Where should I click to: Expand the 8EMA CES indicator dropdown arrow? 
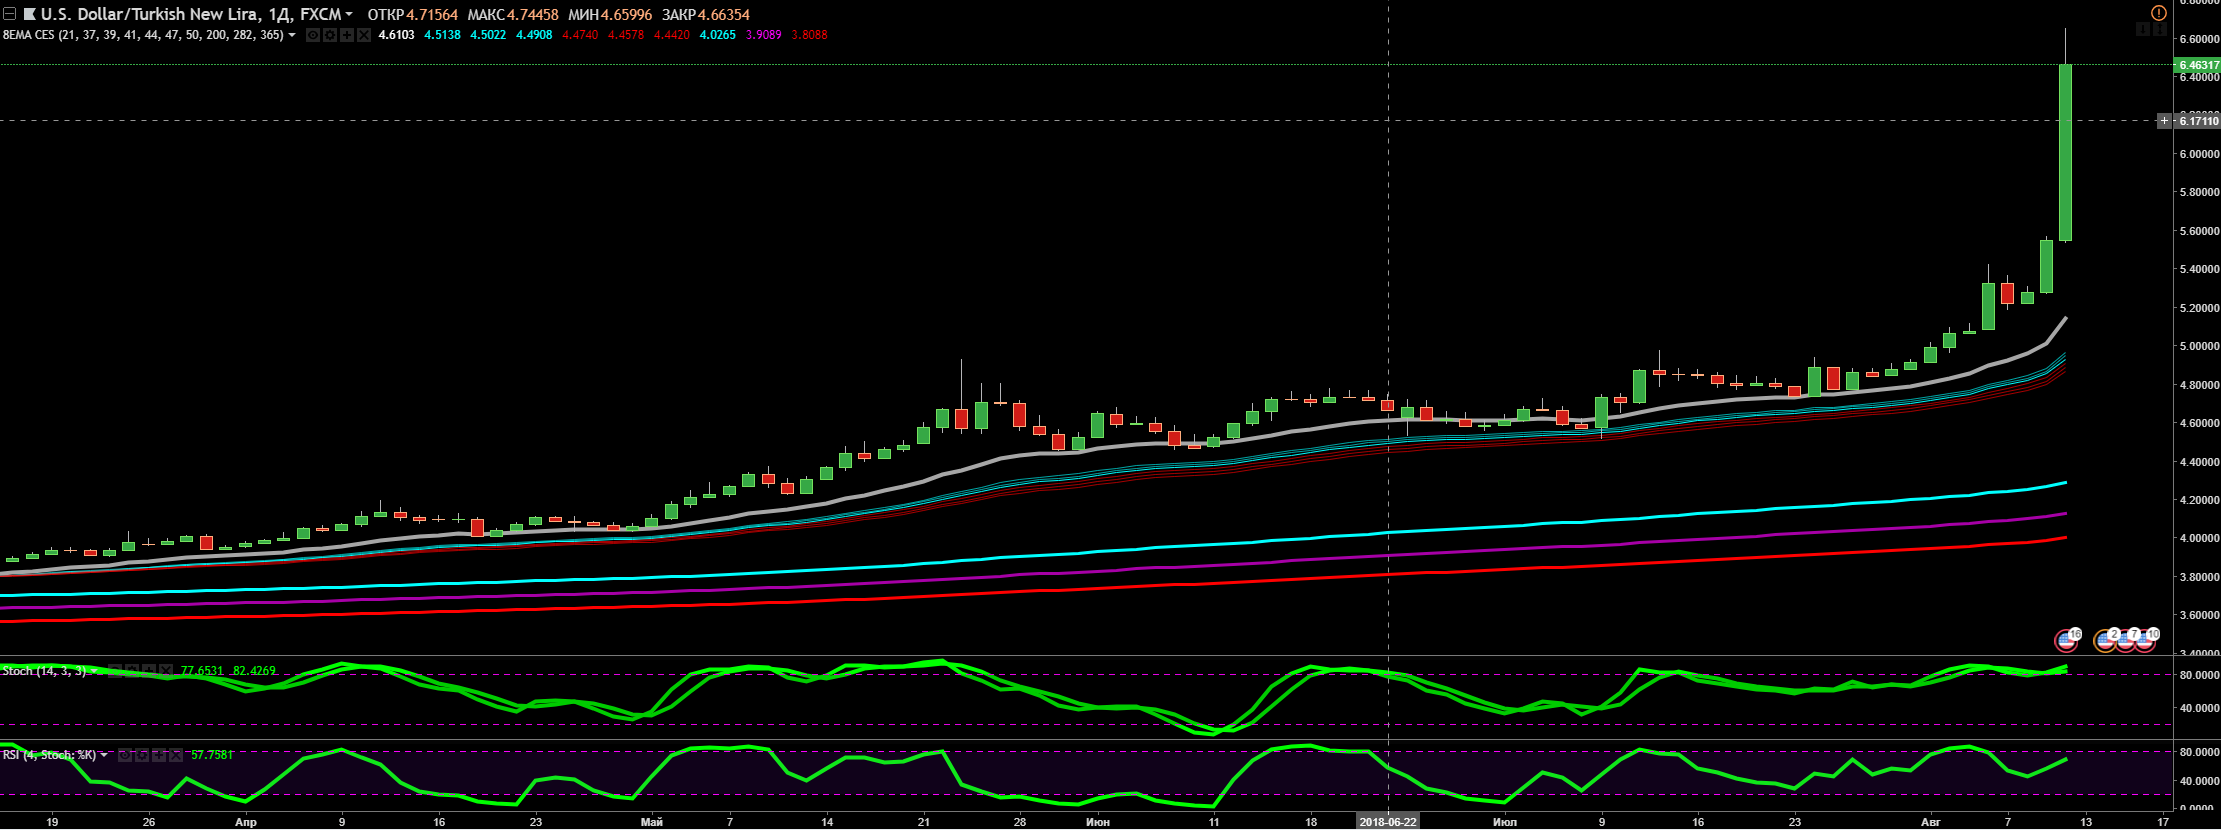292,35
